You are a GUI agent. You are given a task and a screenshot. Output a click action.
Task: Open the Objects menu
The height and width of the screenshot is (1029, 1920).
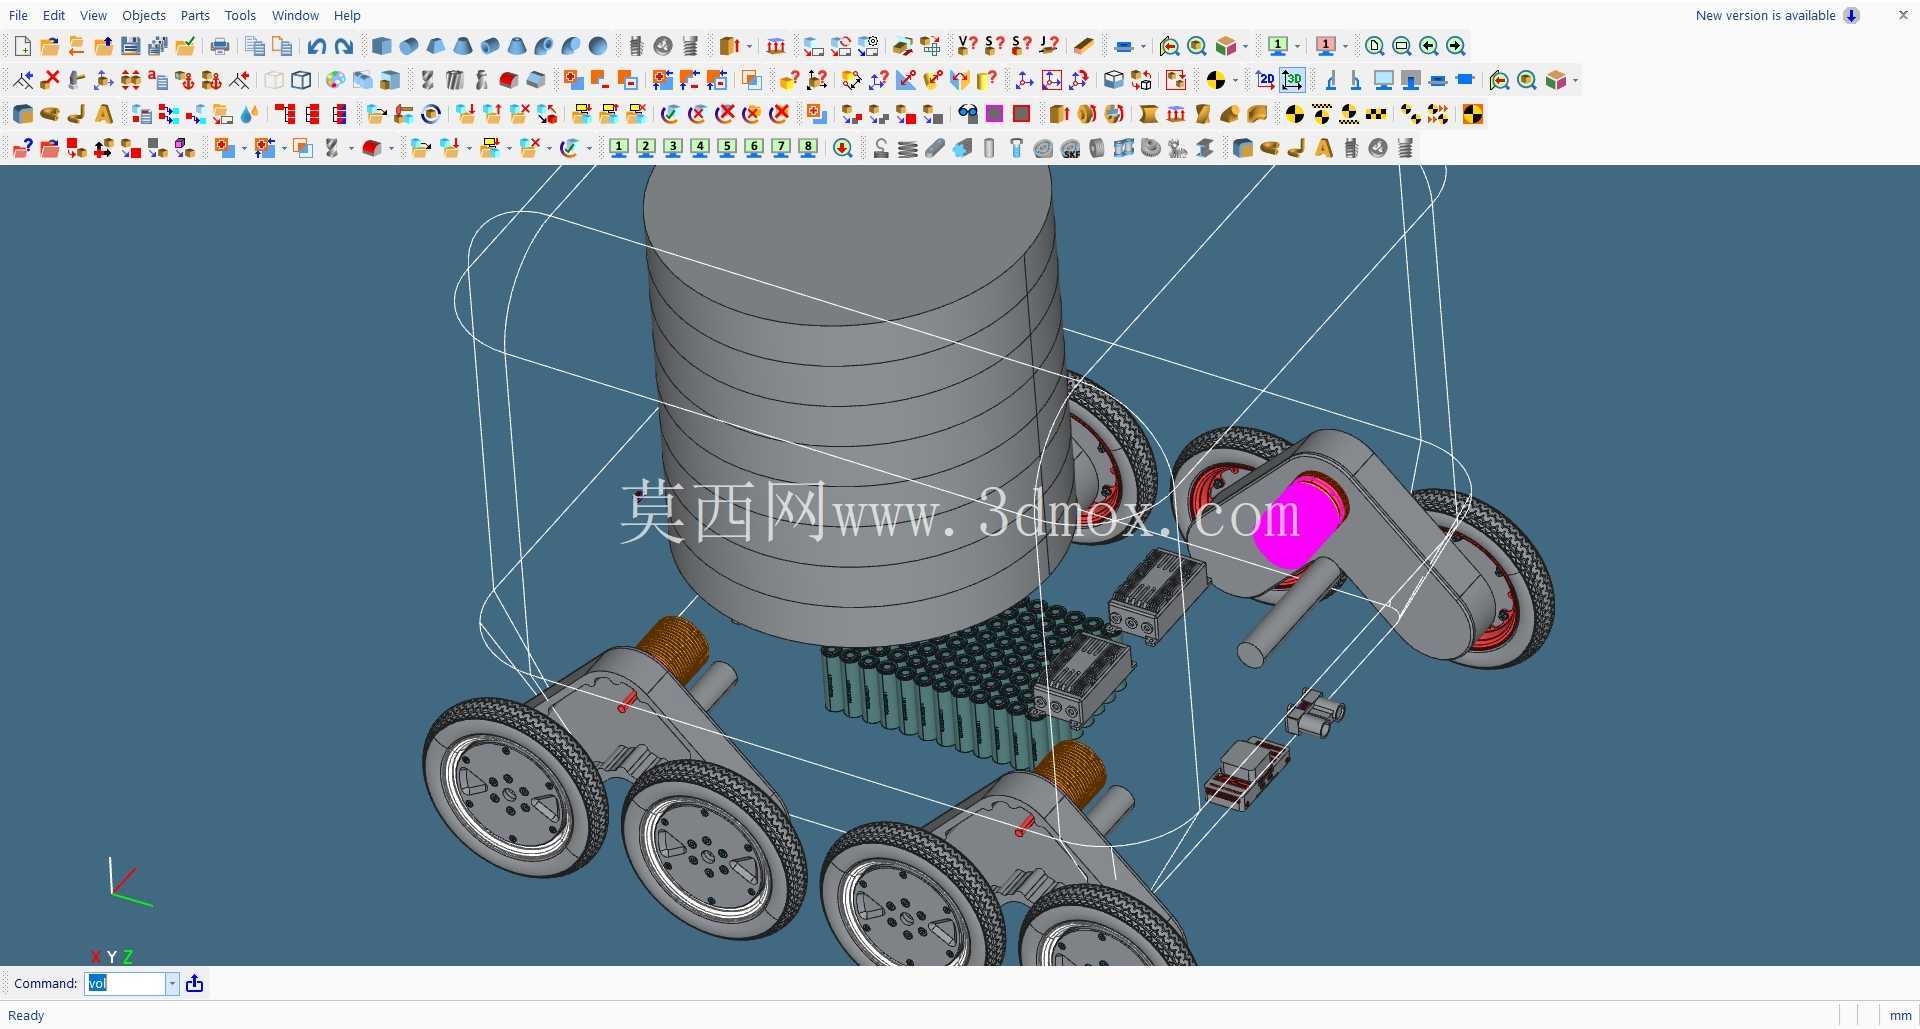(x=144, y=15)
